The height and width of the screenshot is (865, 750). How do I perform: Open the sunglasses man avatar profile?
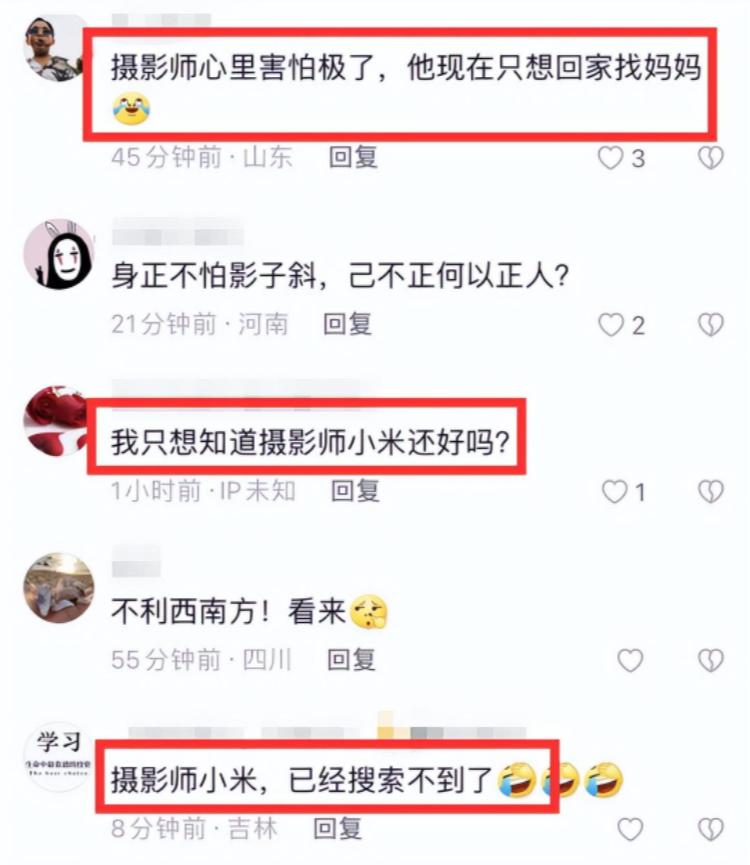point(54,48)
